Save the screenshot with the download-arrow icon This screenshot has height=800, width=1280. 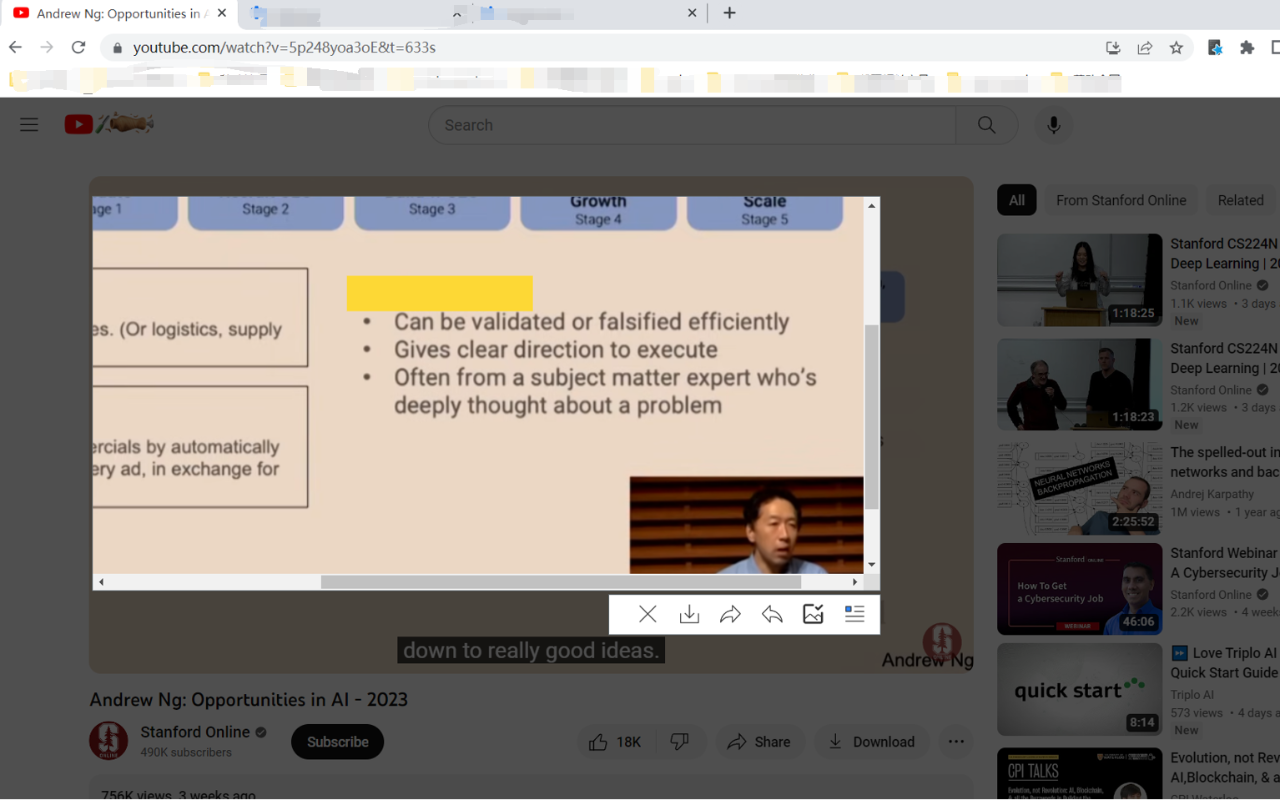coord(689,614)
